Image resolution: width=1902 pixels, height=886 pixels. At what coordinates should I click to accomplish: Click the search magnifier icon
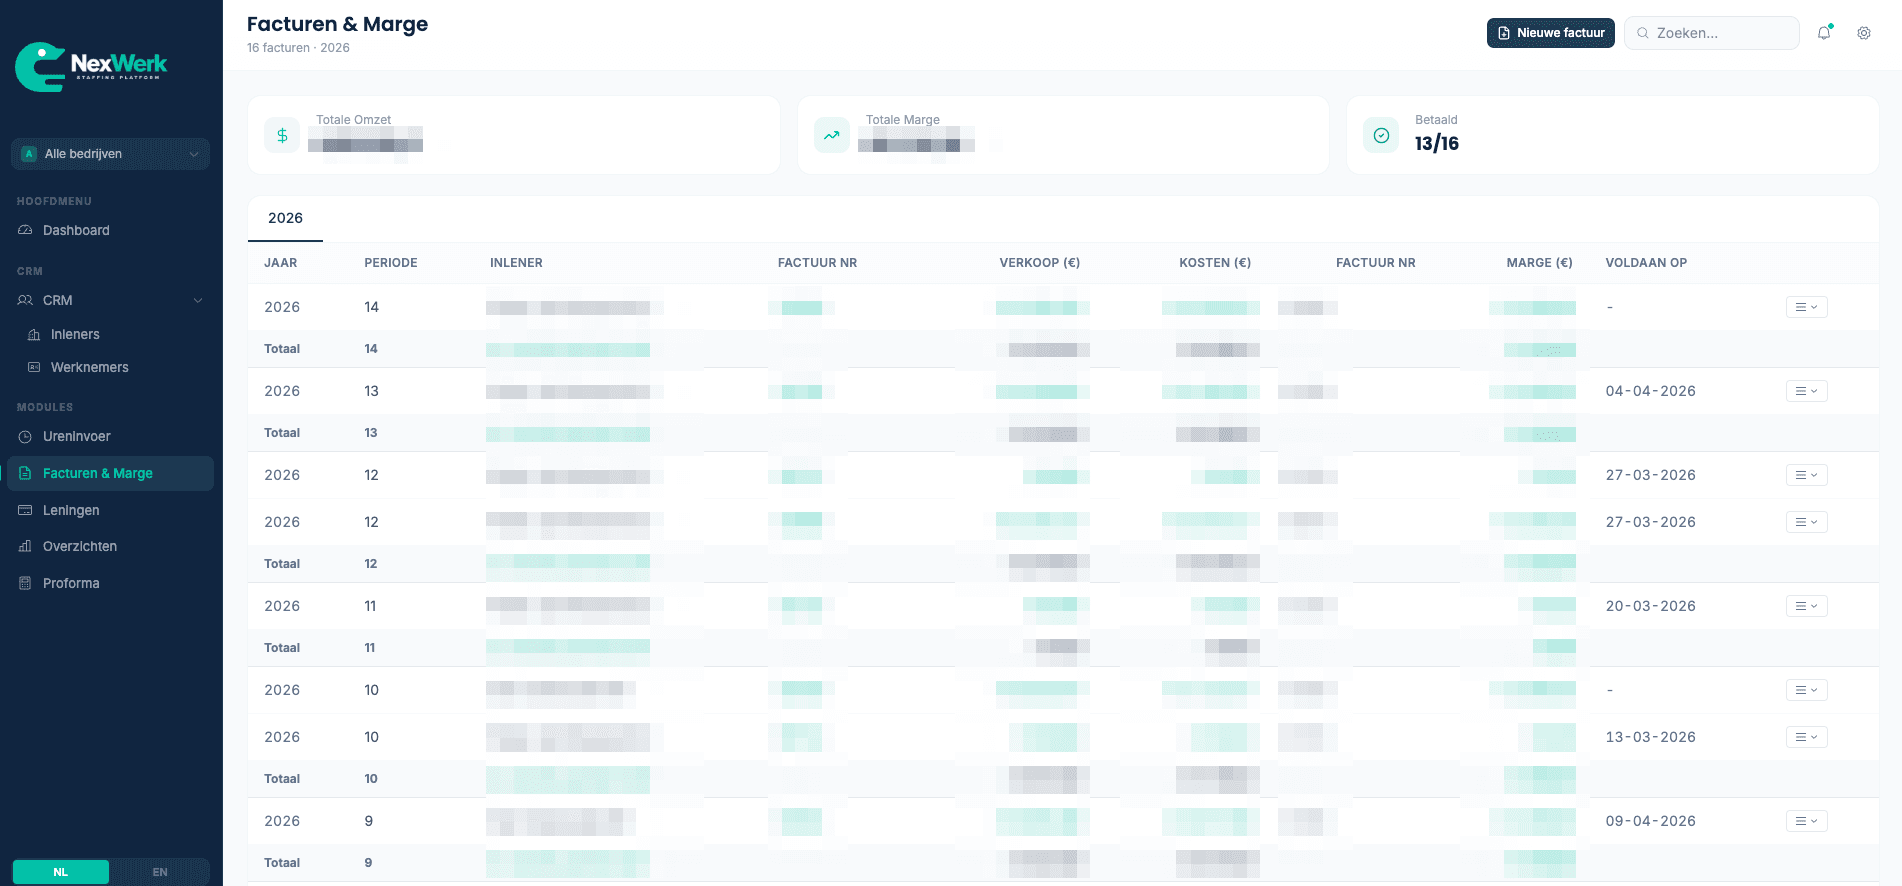1642,33
